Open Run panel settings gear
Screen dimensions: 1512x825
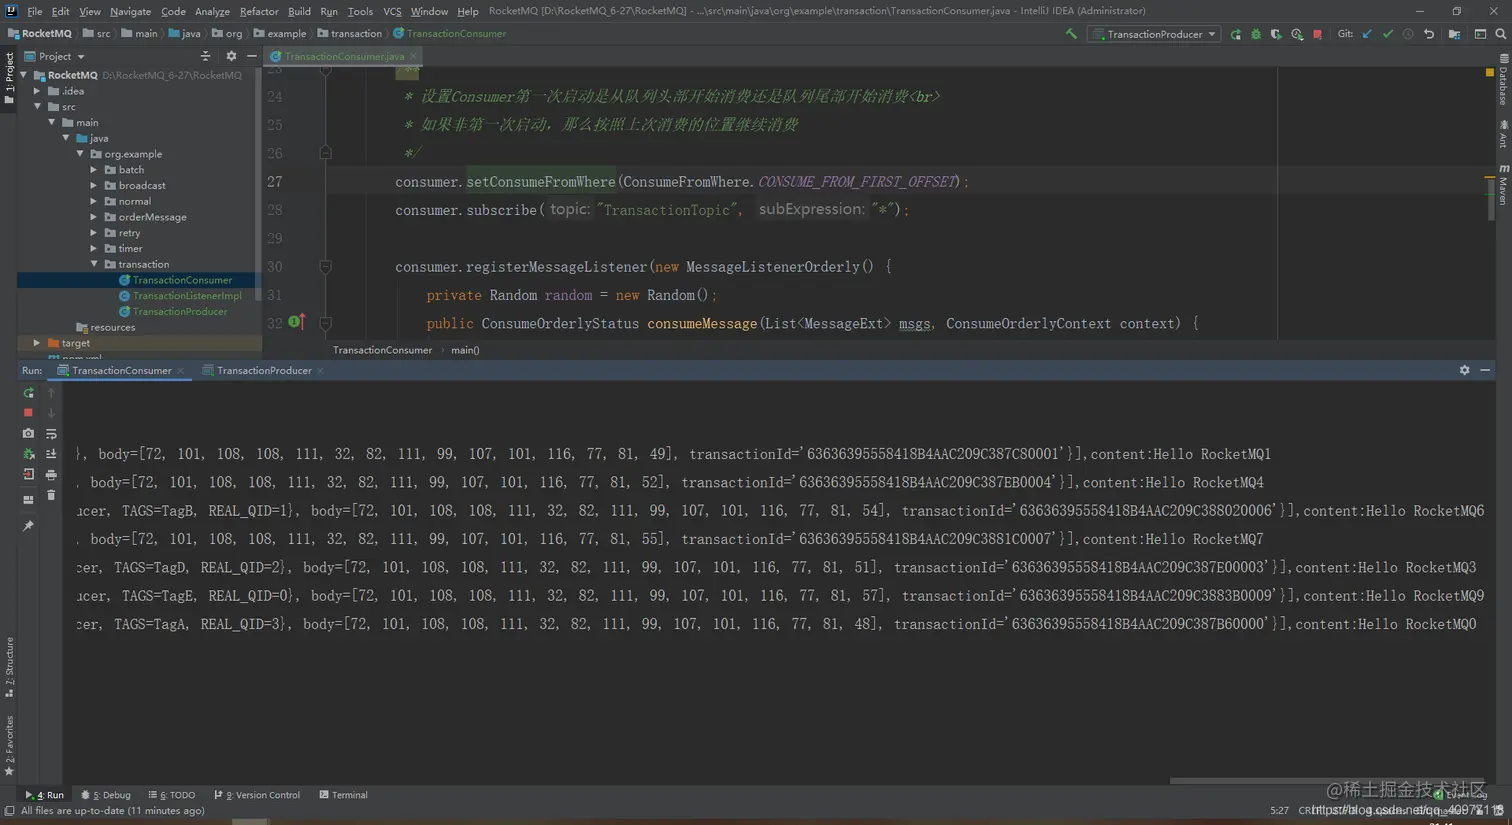pos(1464,370)
